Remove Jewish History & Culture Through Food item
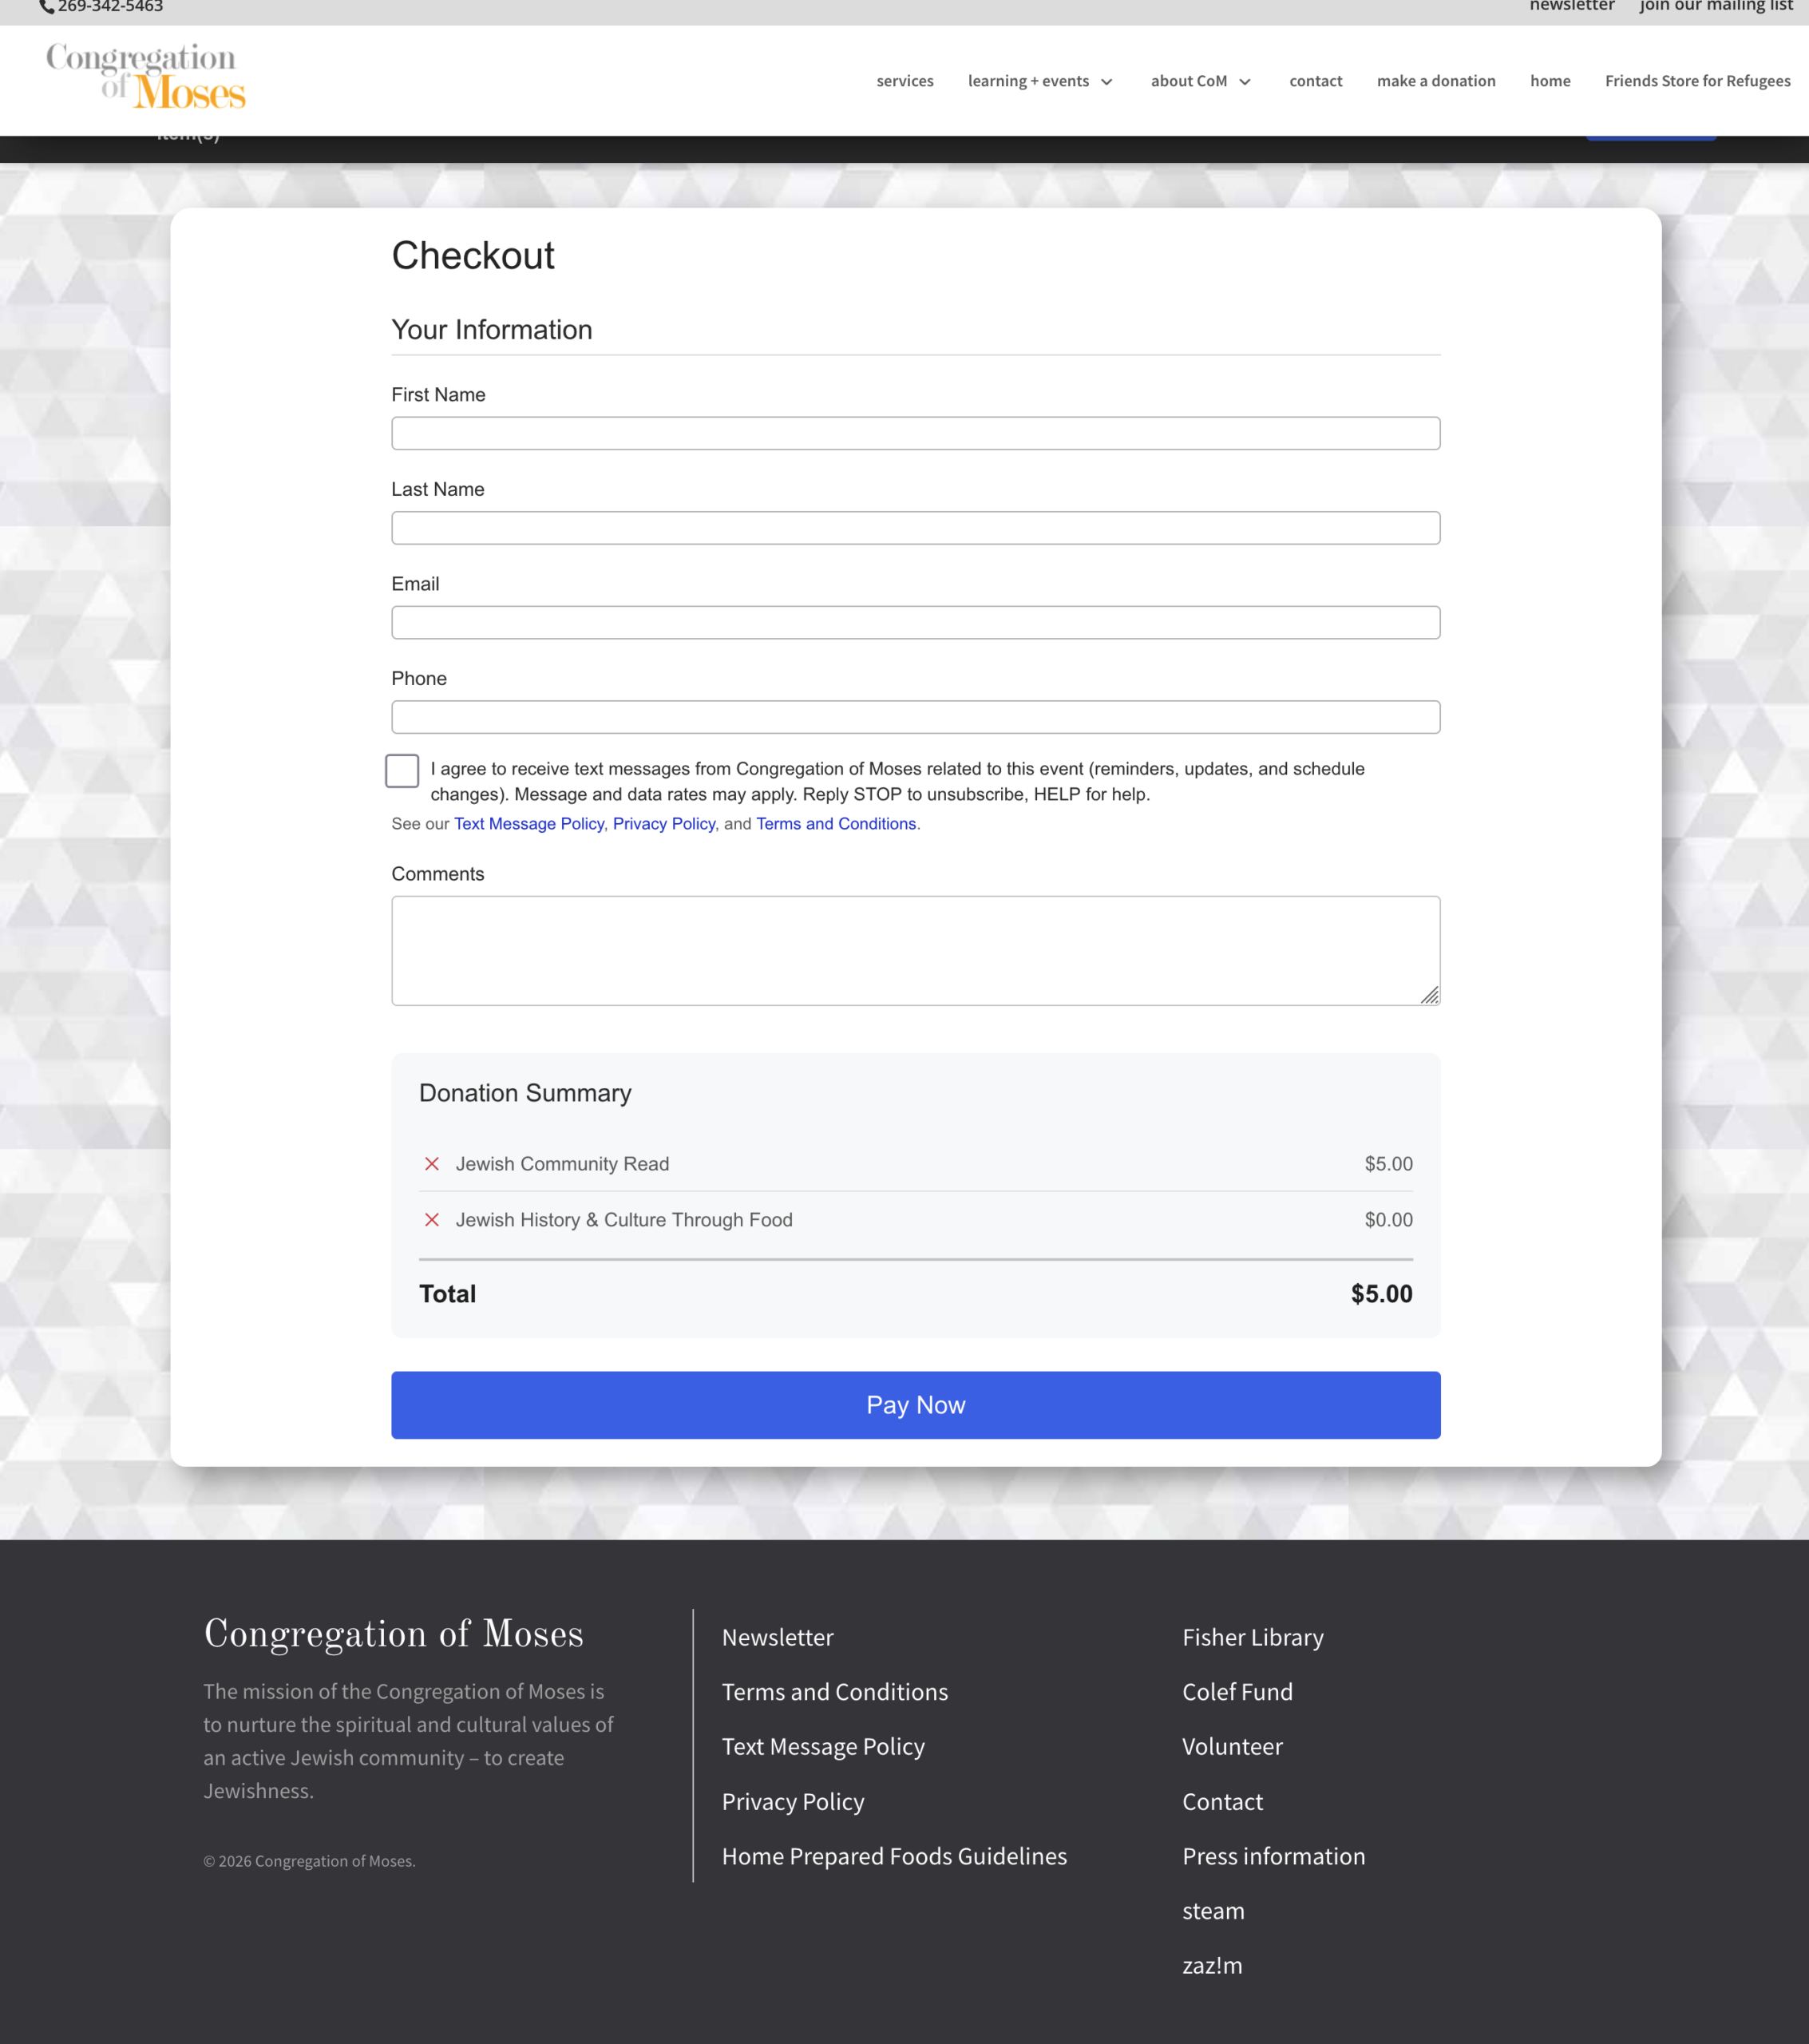The width and height of the screenshot is (1809, 2044). pyautogui.click(x=432, y=1220)
